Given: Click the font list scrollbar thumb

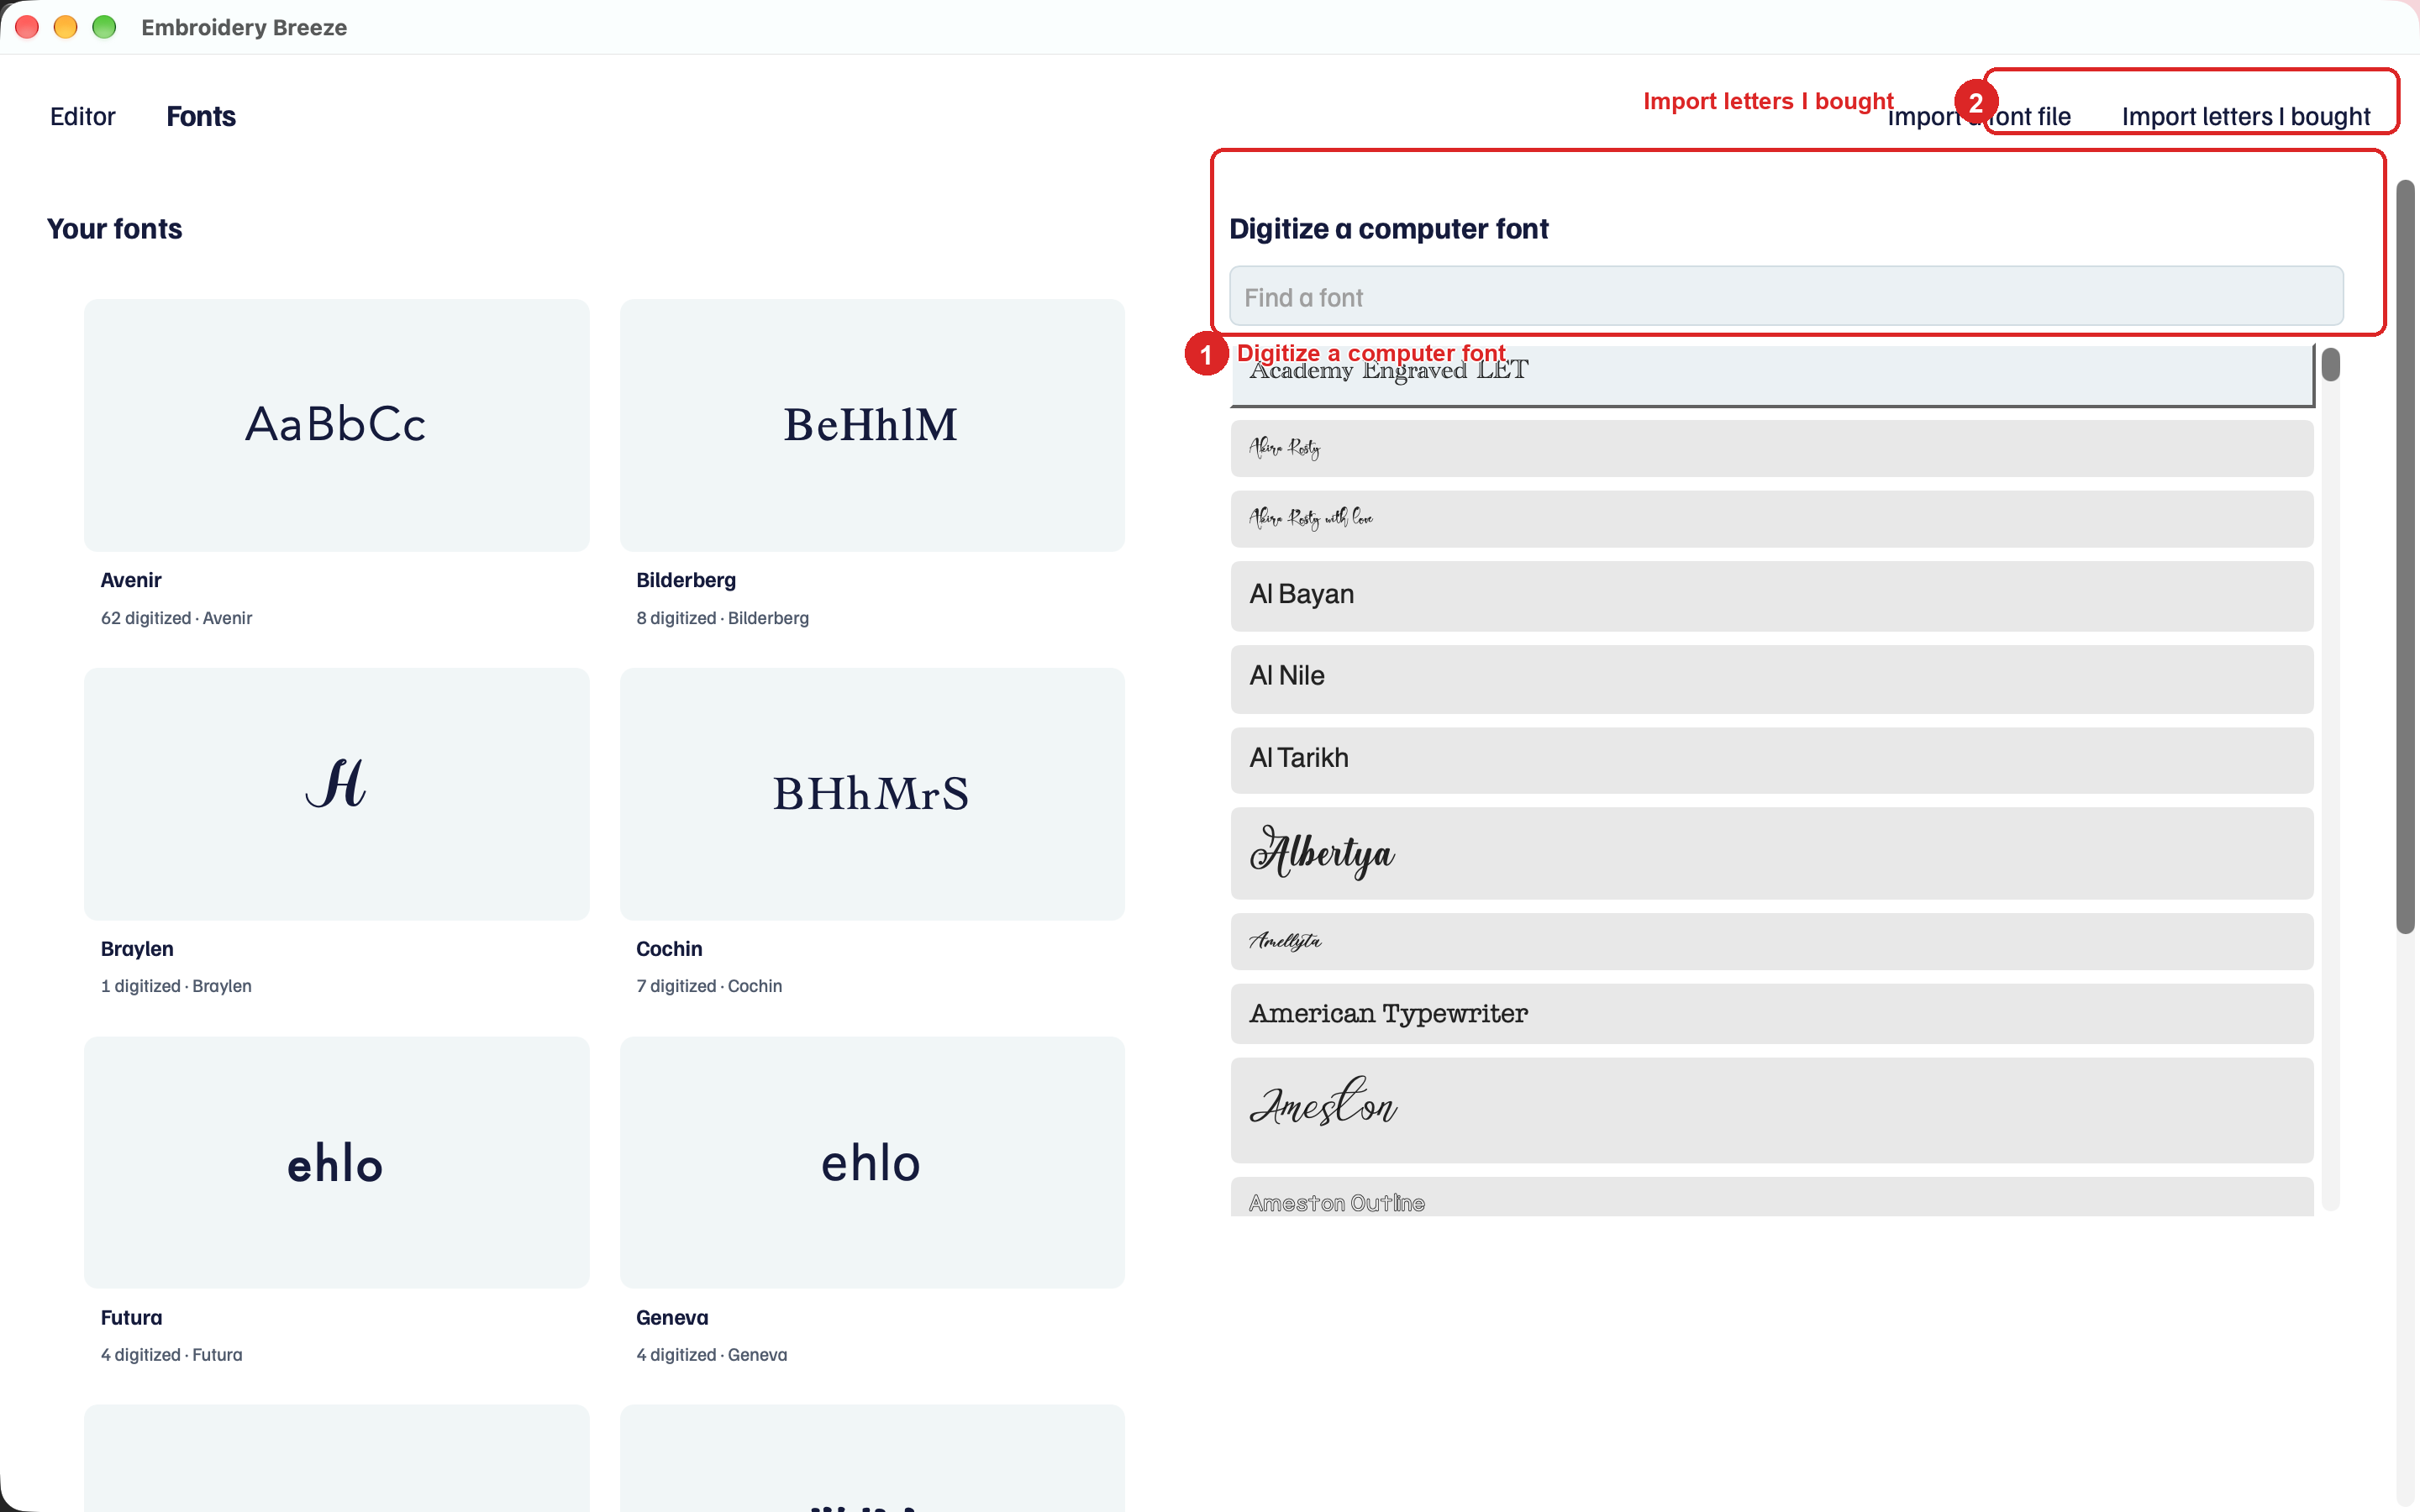Looking at the screenshot, I should (2331, 364).
